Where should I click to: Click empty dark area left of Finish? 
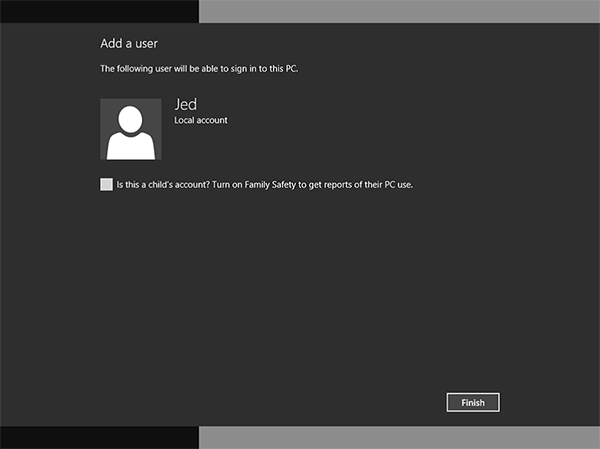300,402
